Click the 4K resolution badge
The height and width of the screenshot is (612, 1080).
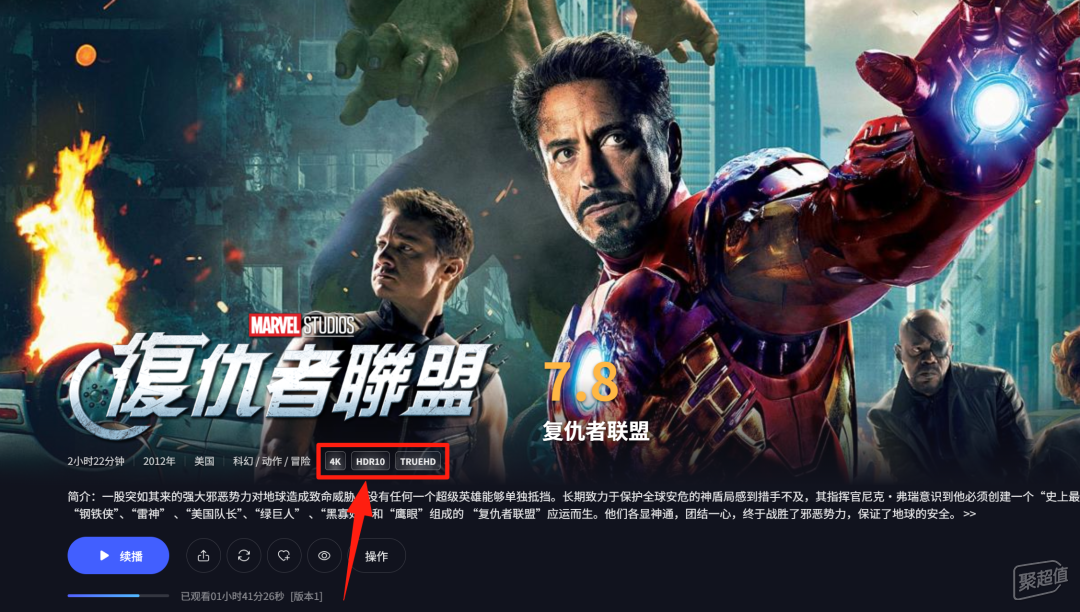[x=335, y=461]
